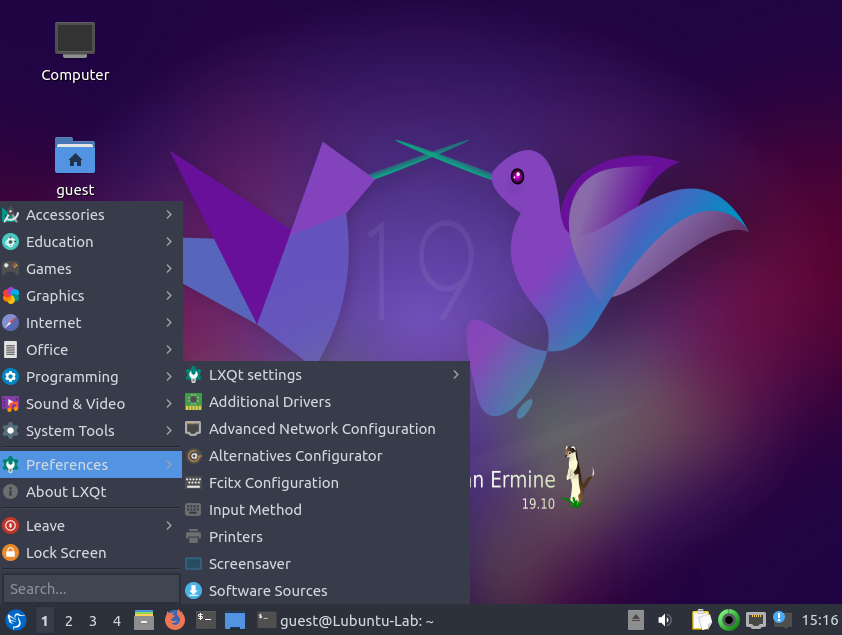
Task: Switch to virtual desktop 4
Action: click(117, 621)
